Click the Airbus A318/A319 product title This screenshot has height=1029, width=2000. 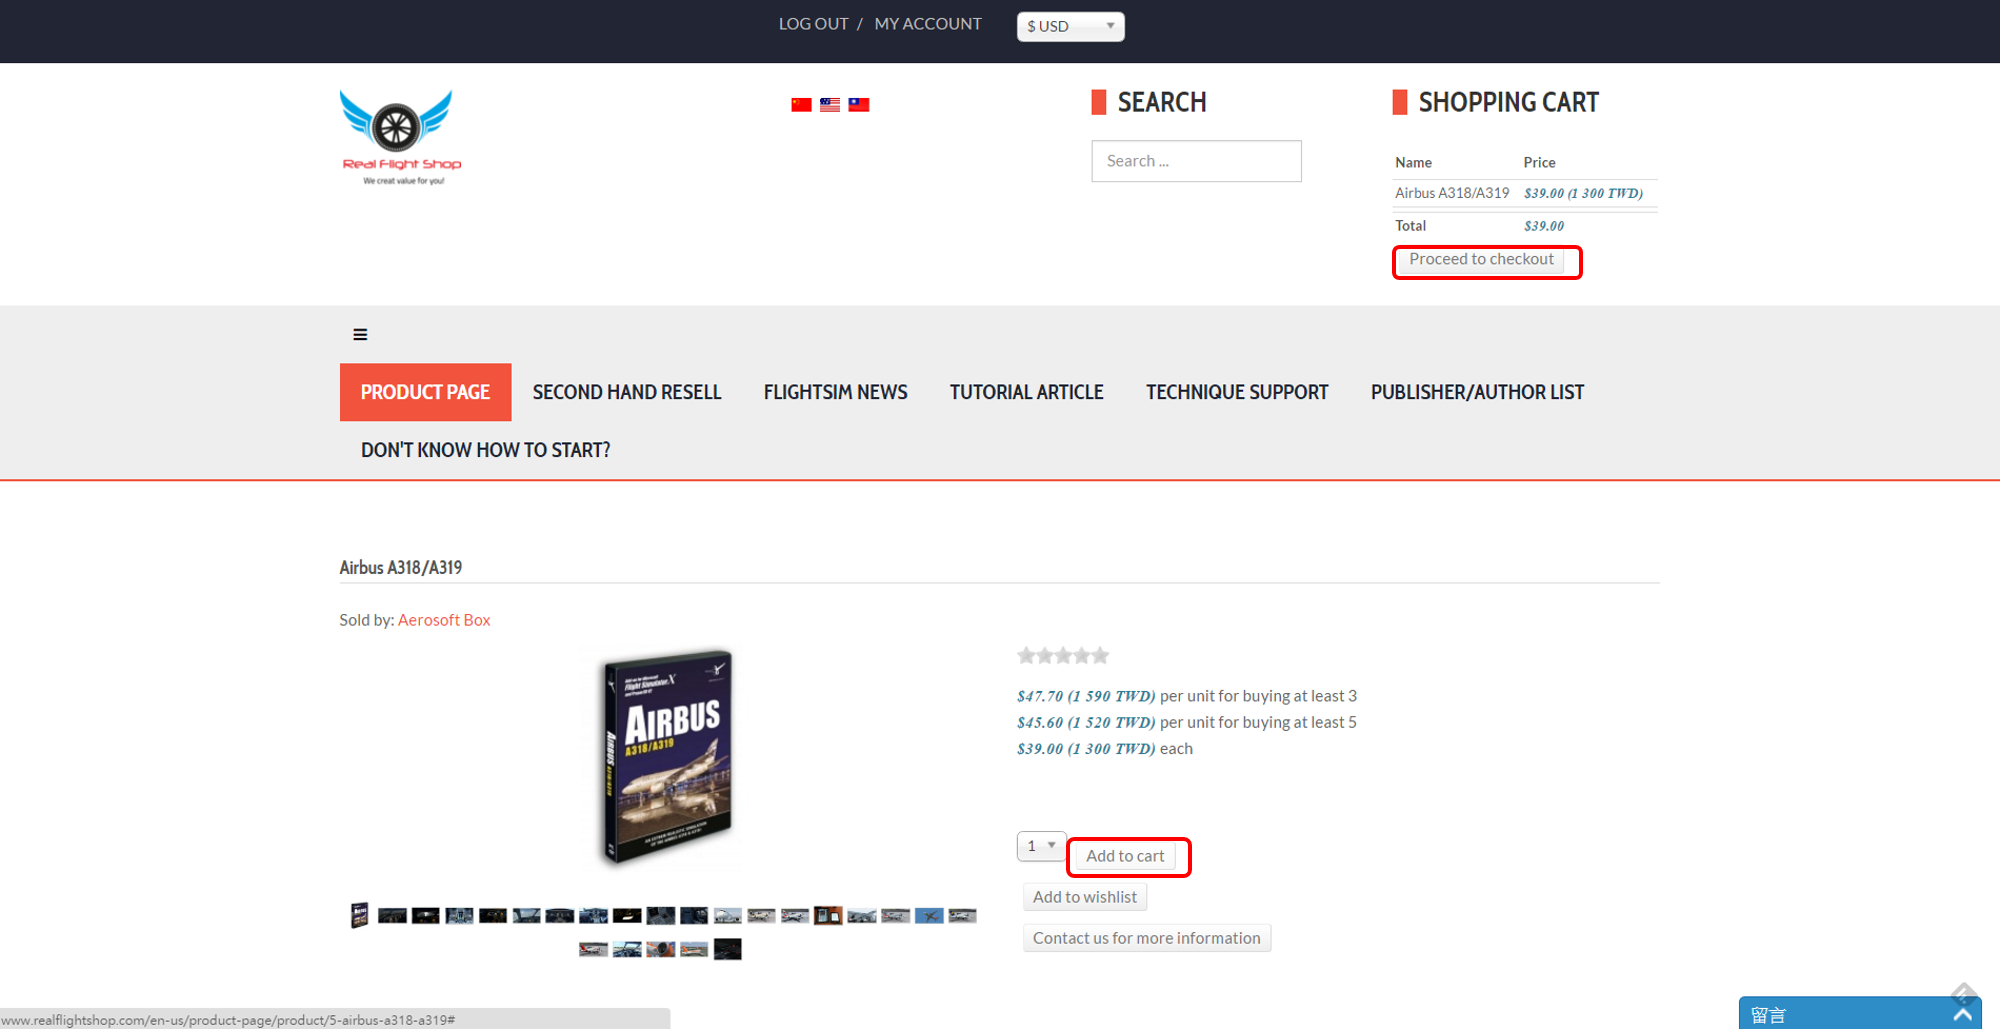pos(401,567)
